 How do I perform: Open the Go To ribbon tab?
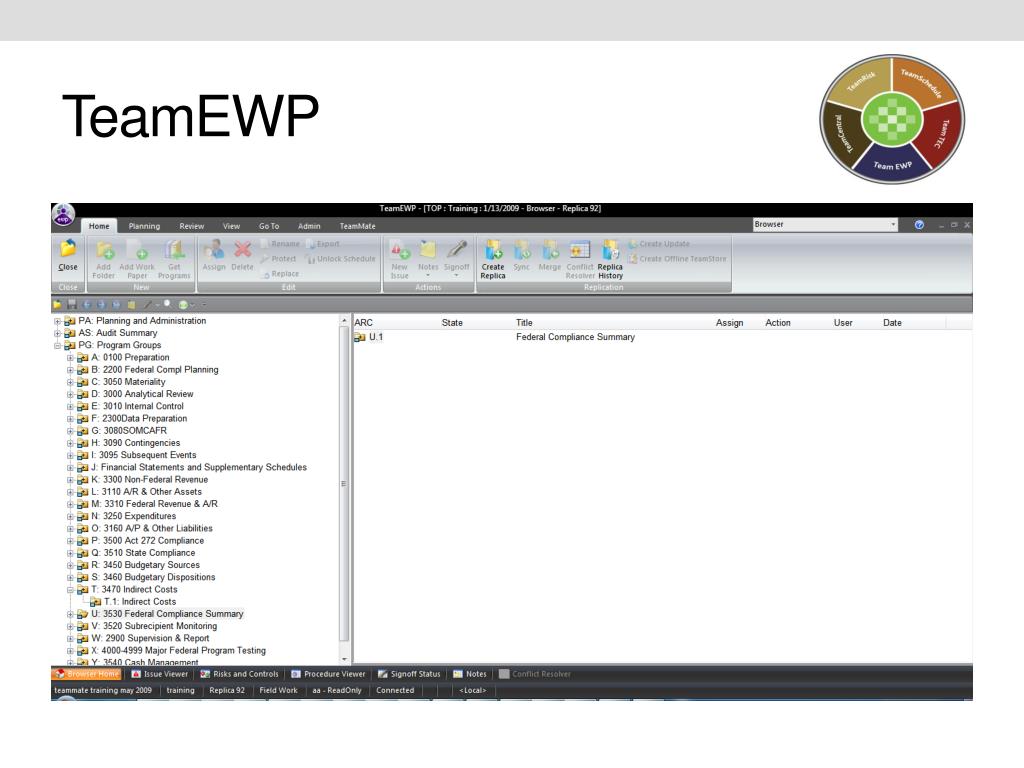pos(269,226)
